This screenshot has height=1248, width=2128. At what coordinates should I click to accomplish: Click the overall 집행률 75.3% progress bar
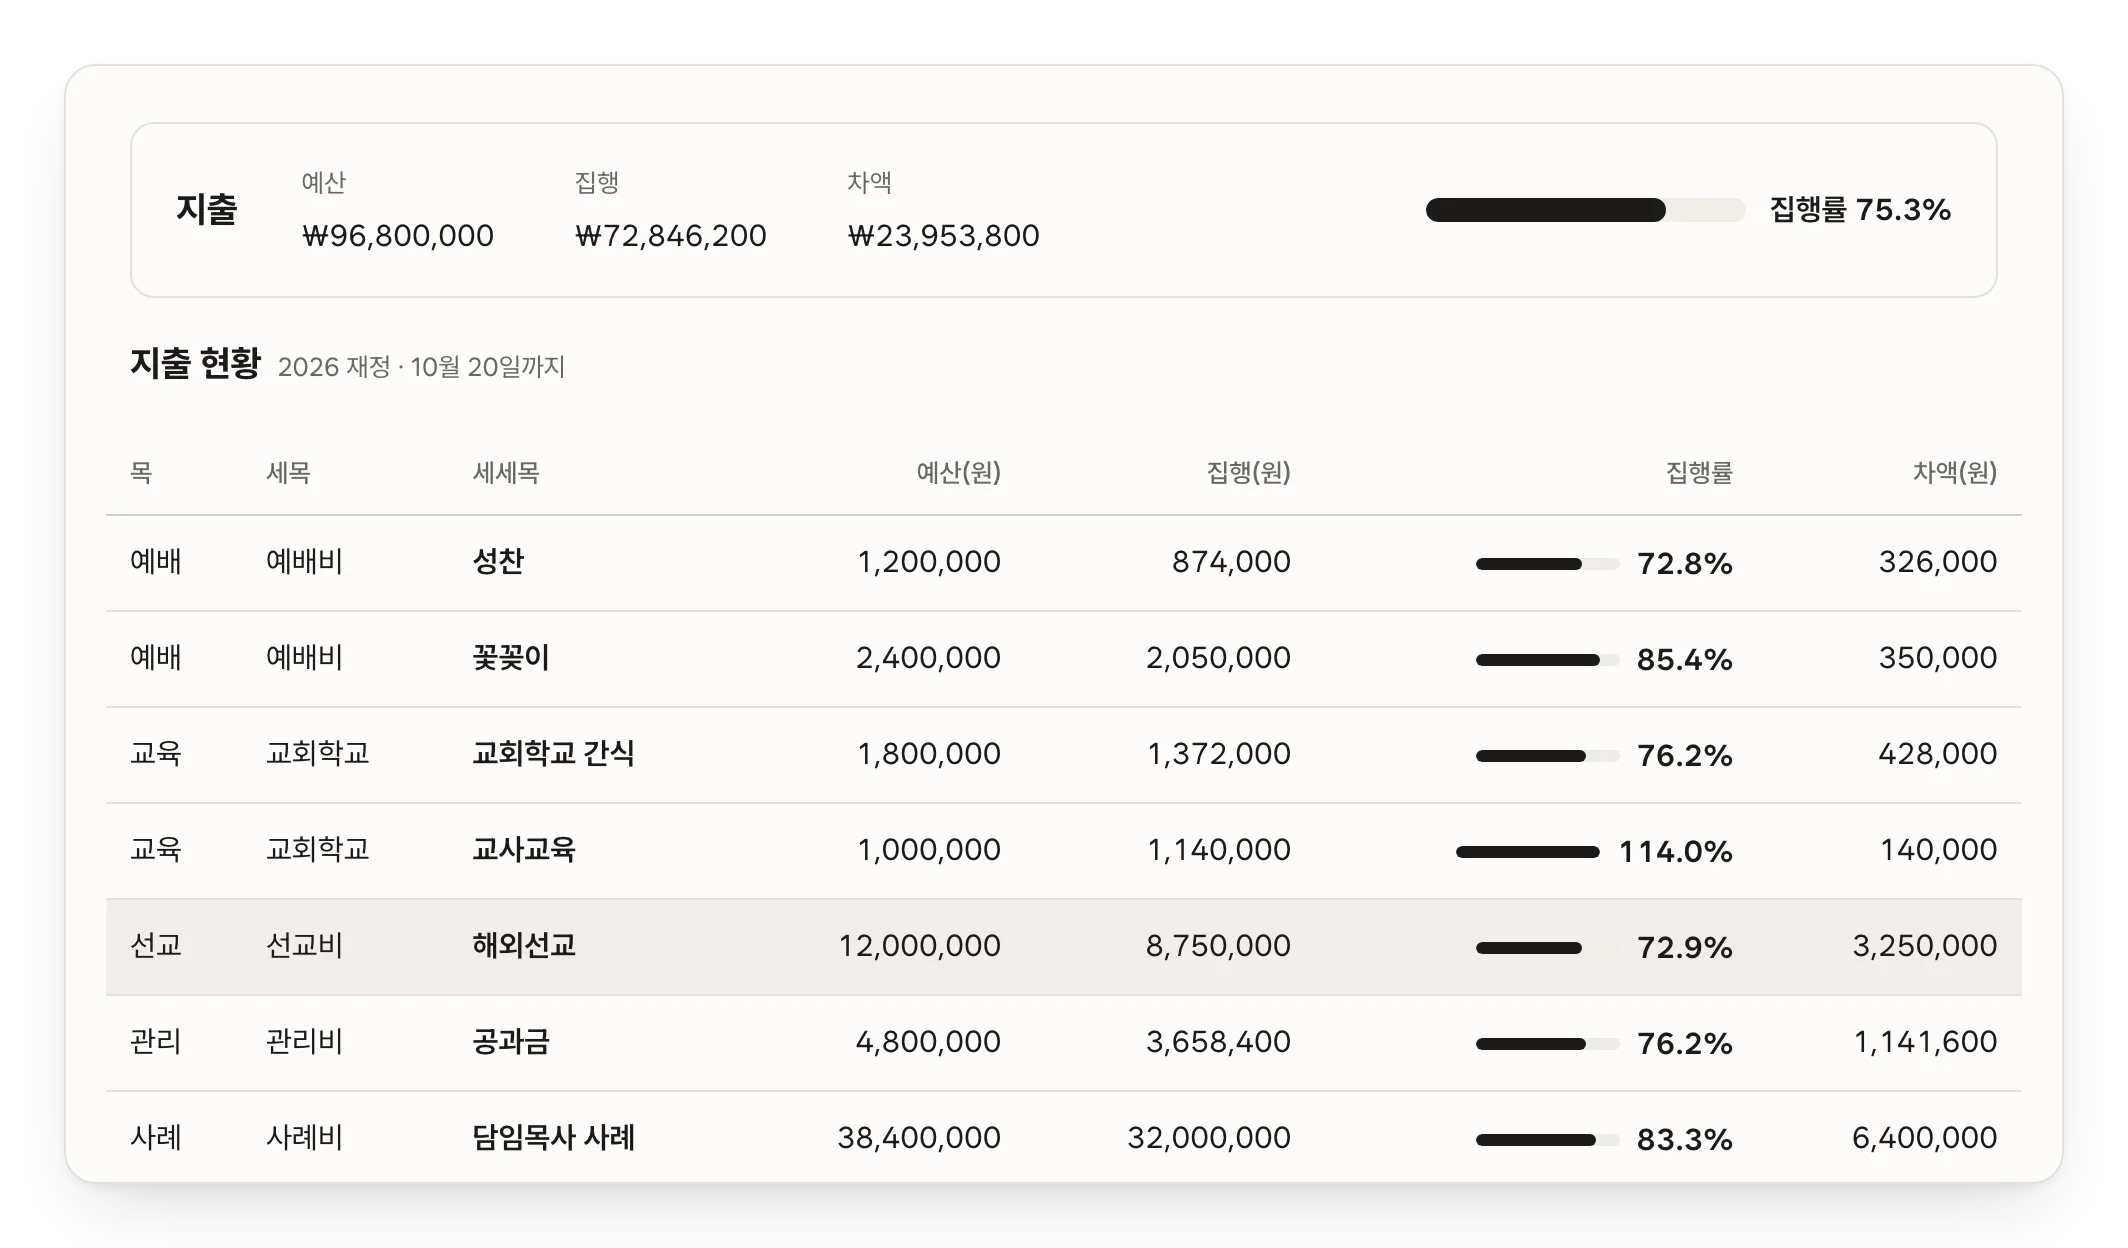(1585, 210)
